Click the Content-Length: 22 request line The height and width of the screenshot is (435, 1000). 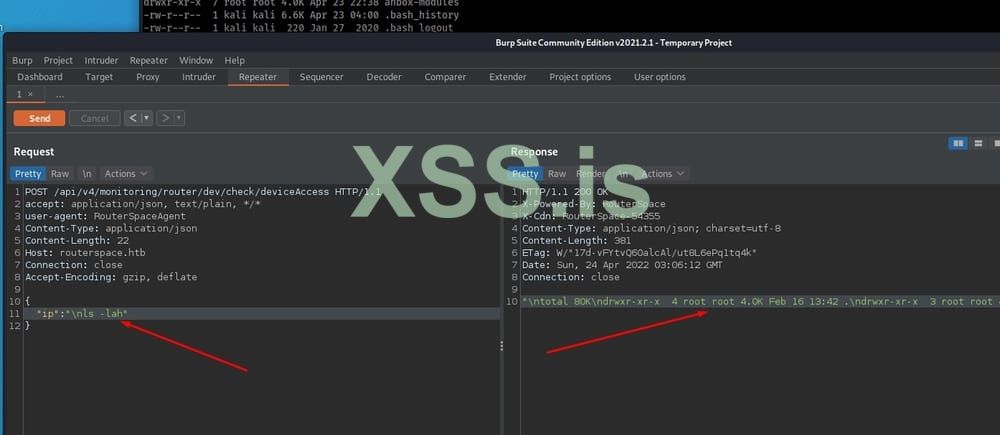[77, 240]
